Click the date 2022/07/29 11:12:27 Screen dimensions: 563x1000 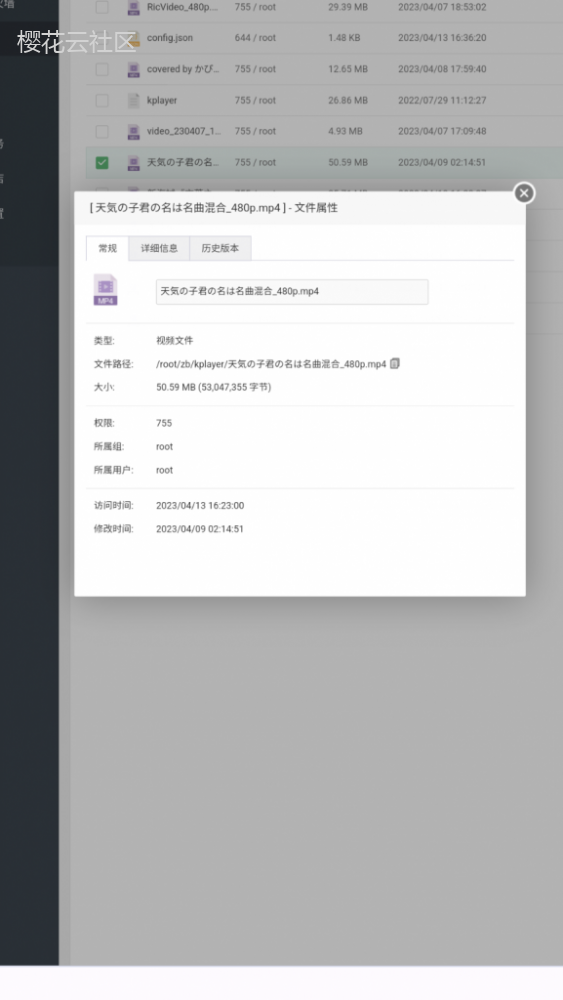[442, 100]
